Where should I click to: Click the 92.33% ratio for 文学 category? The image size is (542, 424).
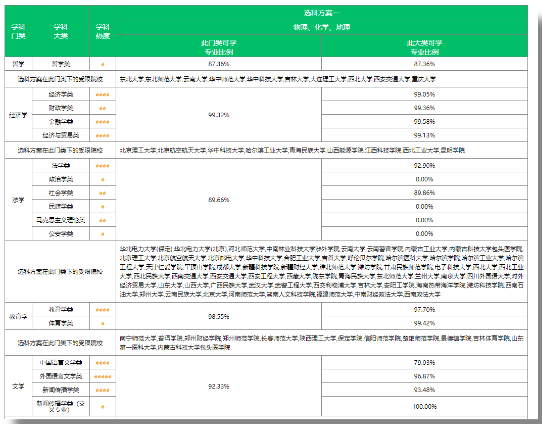click(218, 386)
